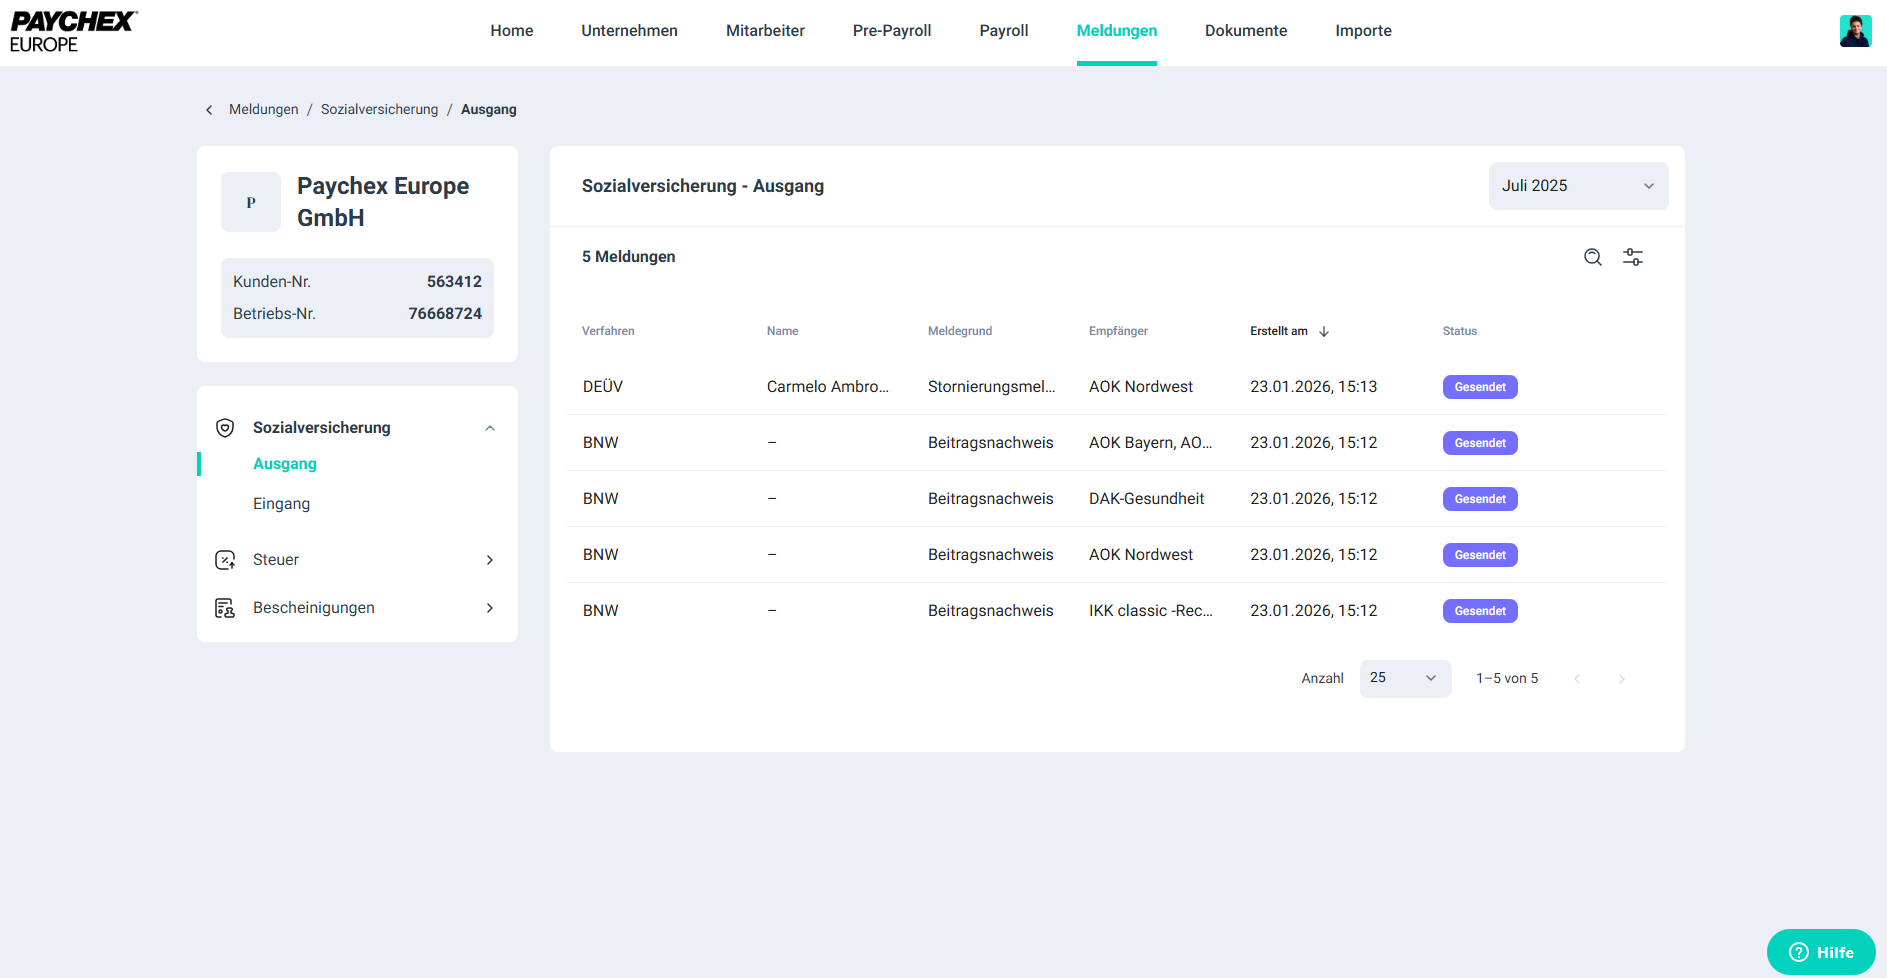Click Gesendet status of DAK-Gesundheit row
This screenshot has width=1887, height=978.
click(1479, 499)
